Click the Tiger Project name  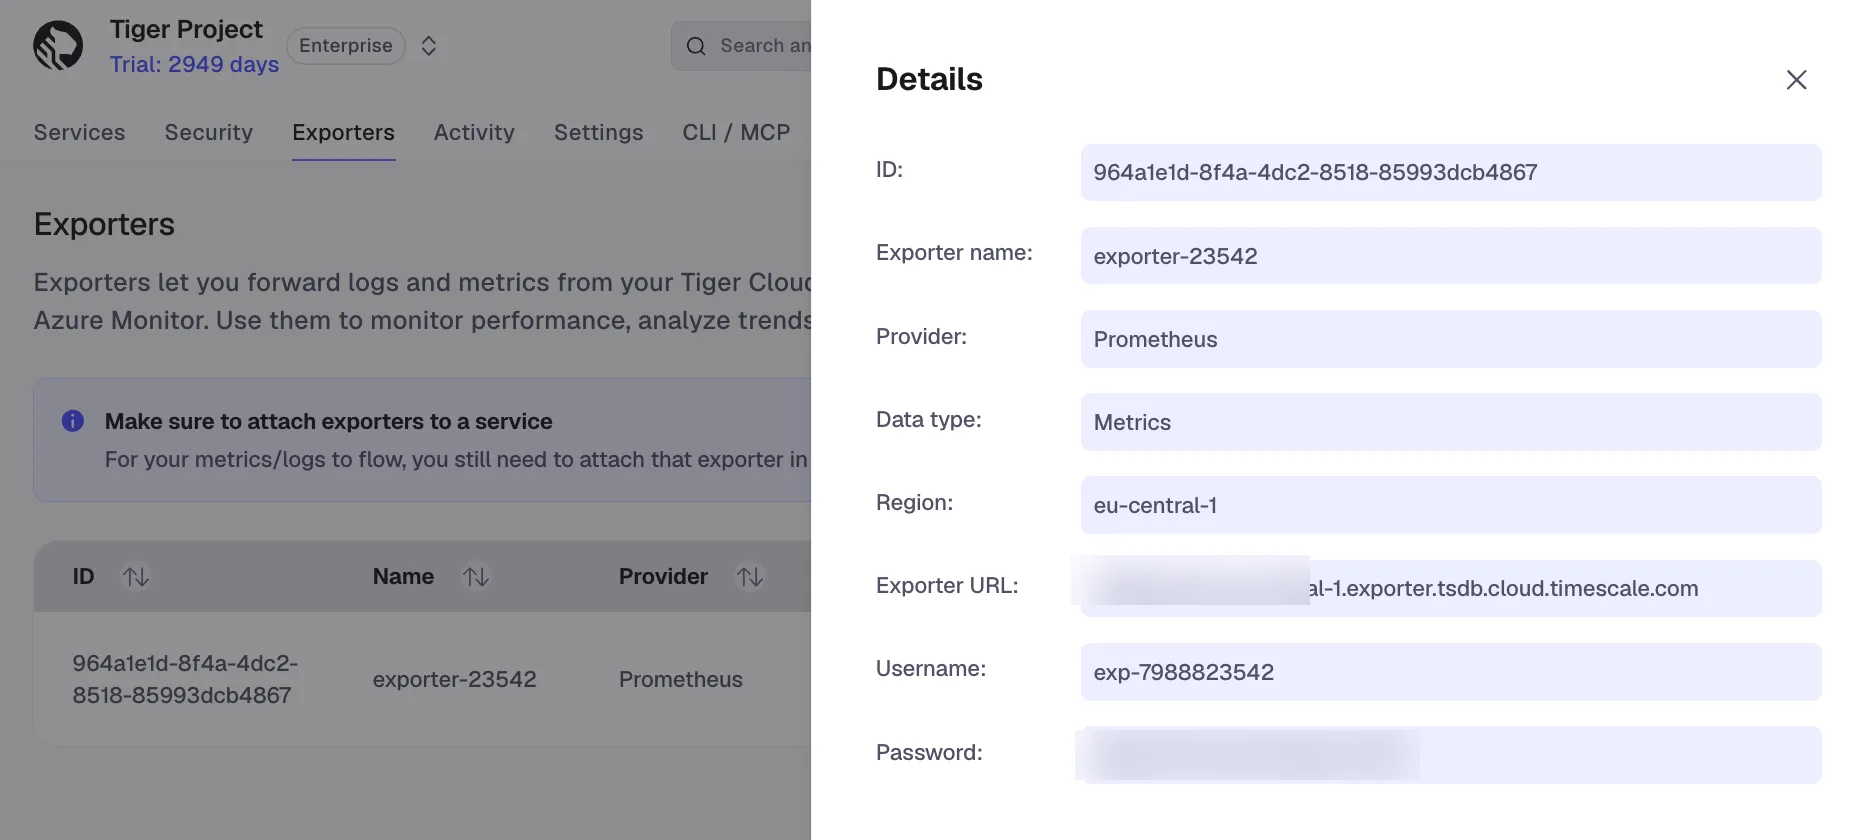186,29
